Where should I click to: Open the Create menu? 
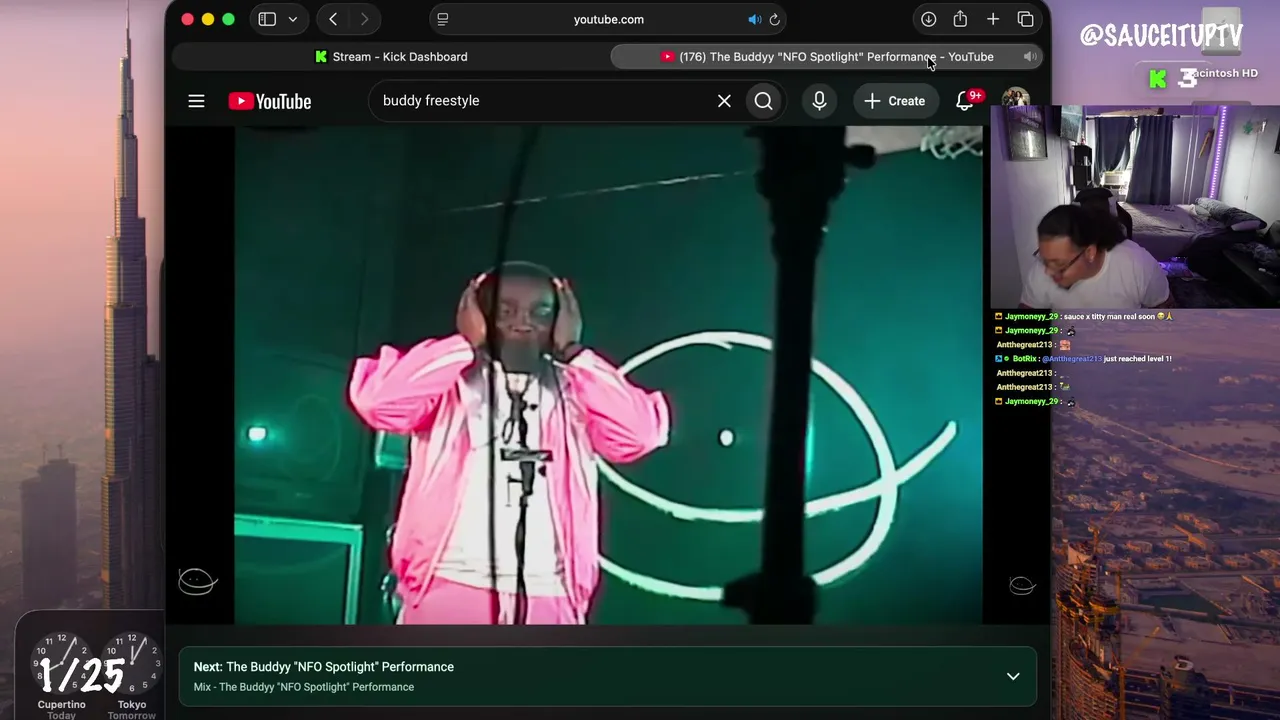tap(895, 101)
